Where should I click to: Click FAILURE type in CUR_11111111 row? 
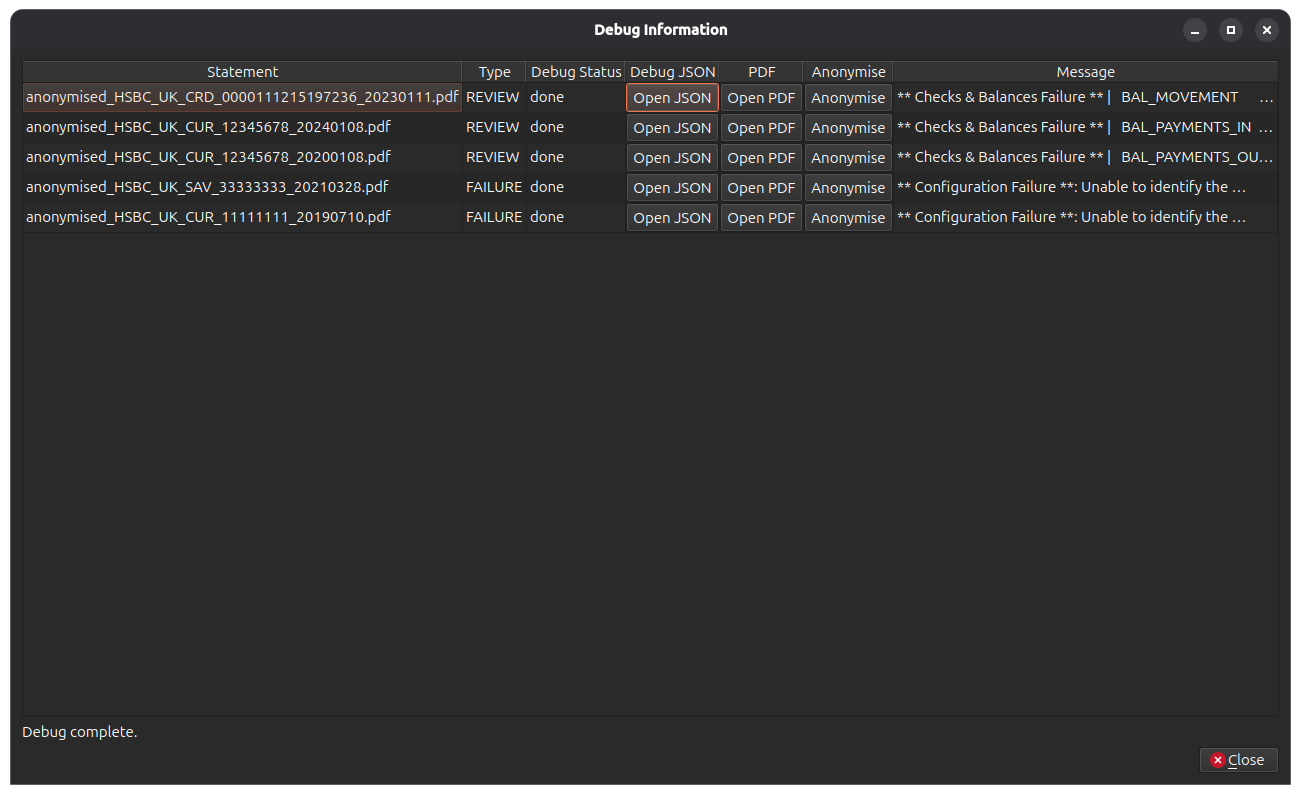coord(493,217)
